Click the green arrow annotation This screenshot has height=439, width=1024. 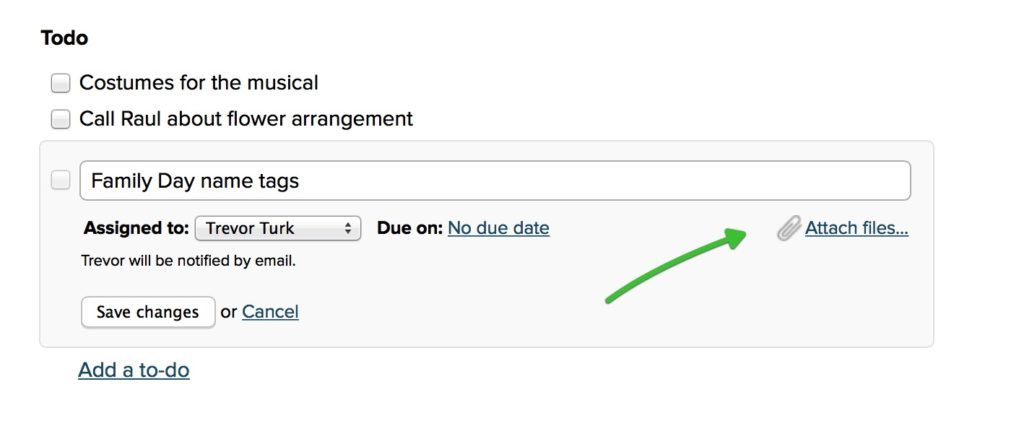pos(676,266)
